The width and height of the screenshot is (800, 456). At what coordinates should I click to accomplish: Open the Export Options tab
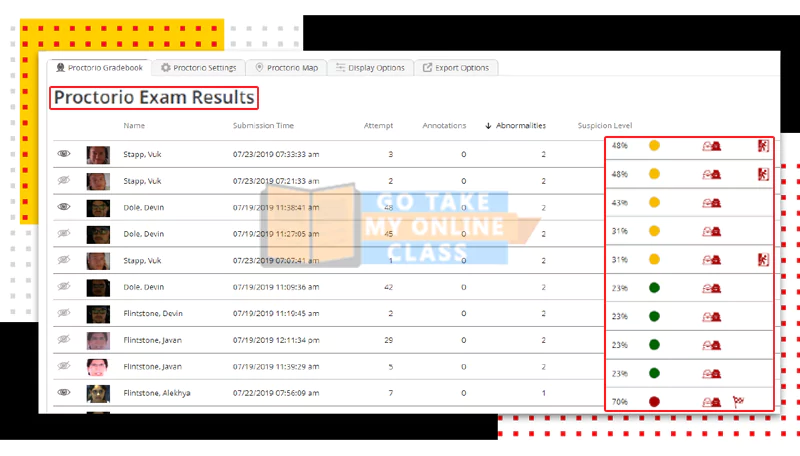click(x=456, y=67)
